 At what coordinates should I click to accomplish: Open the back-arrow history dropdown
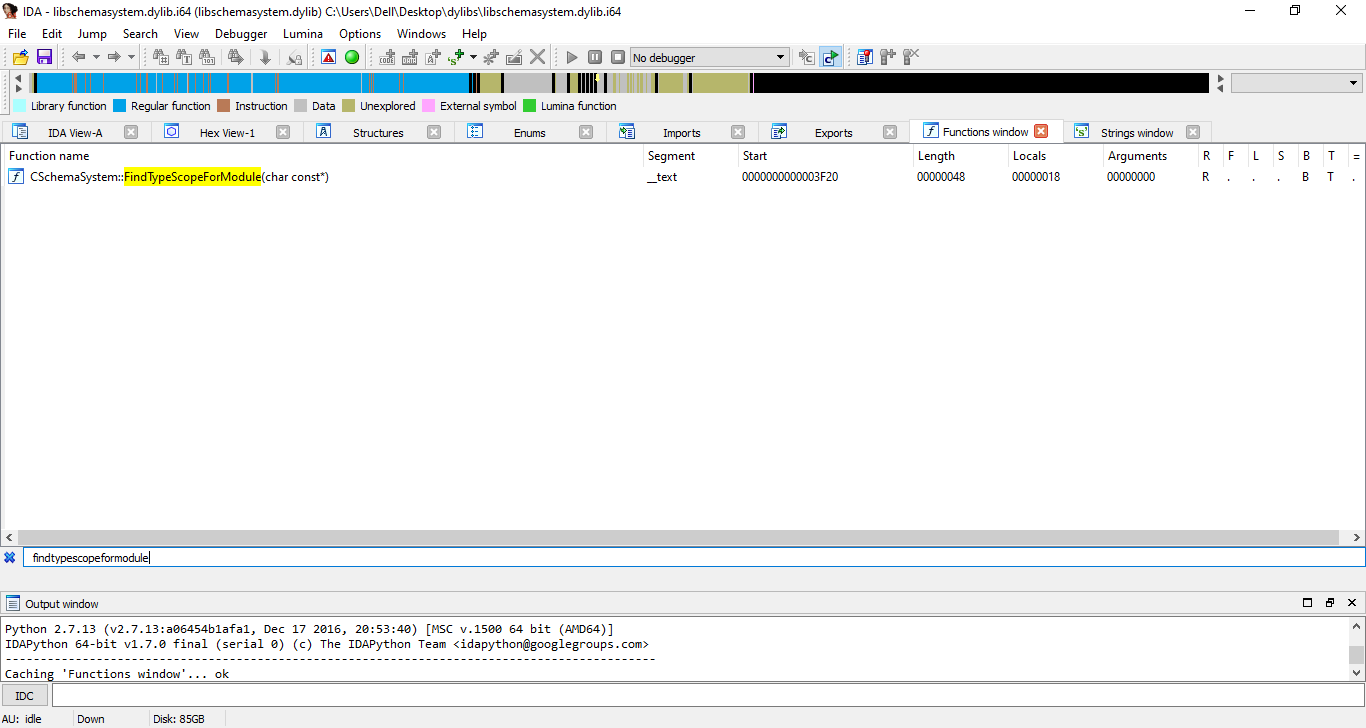96,57
